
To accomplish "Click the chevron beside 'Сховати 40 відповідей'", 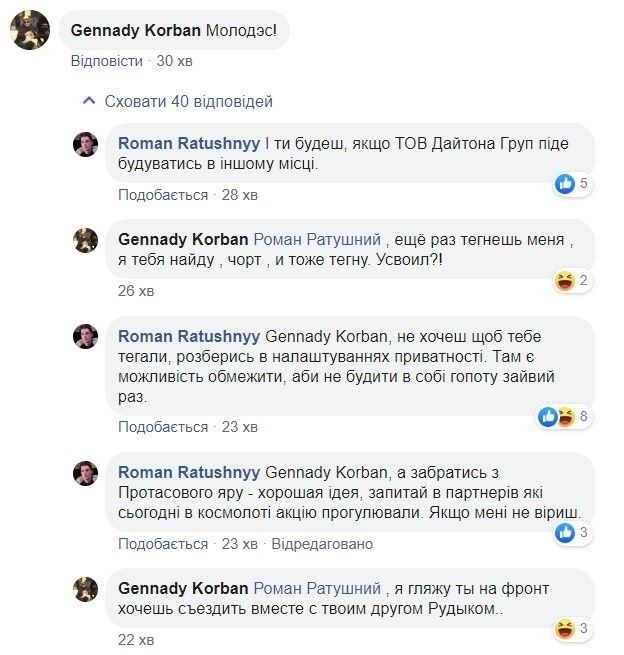I will (x=89, y=101).
